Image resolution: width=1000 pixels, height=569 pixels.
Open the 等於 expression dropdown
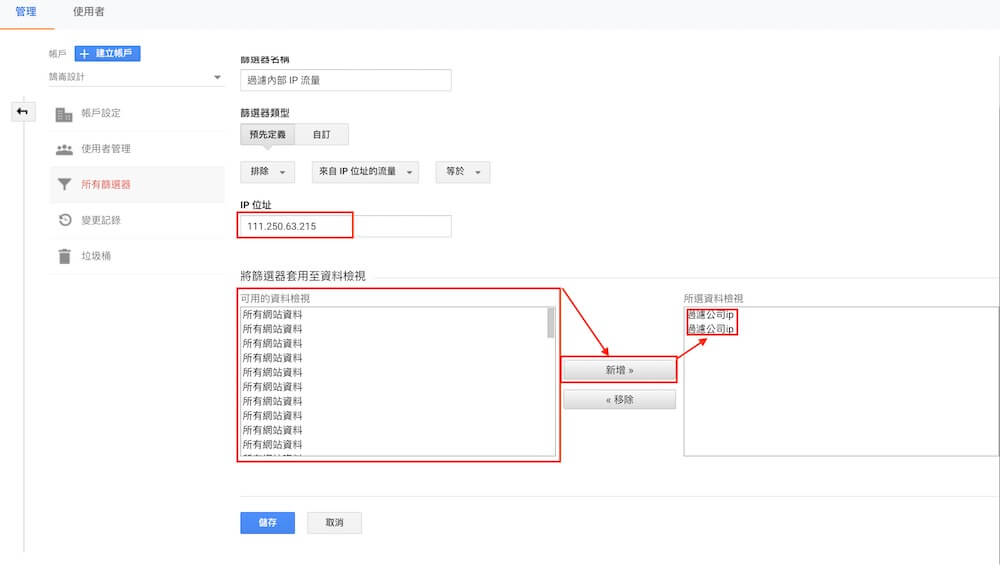[x=462, y=172]
